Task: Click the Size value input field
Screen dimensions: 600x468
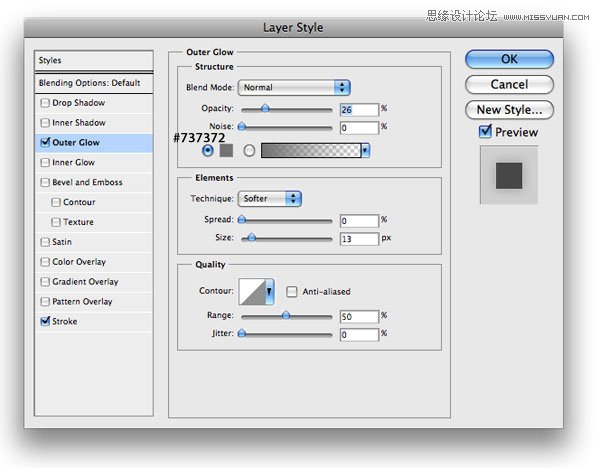Action: [x=359, y=239]
